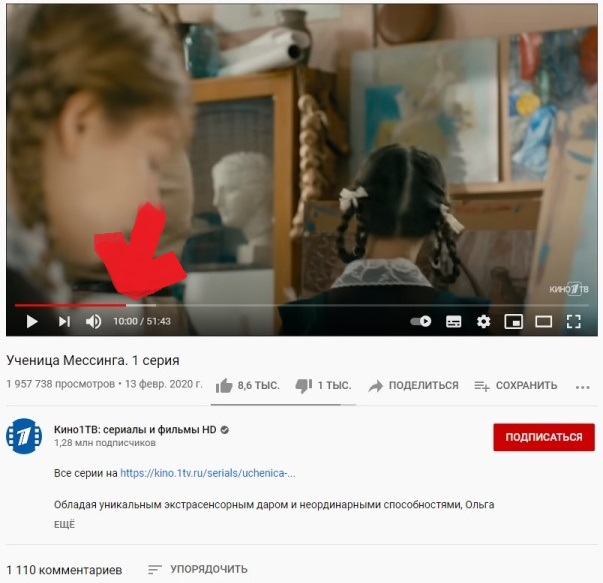603x583 pixels.
Task: Open the kino.1tv.ru serials link
Action: (208, 473)
